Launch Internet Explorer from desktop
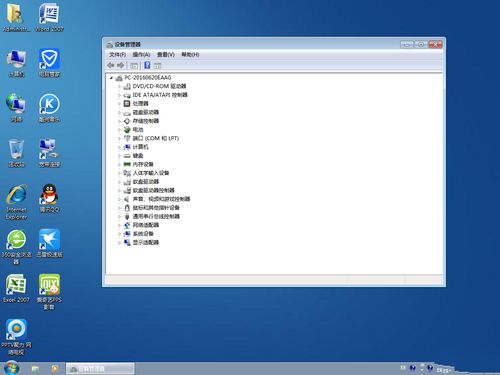 tap(16, 202)
